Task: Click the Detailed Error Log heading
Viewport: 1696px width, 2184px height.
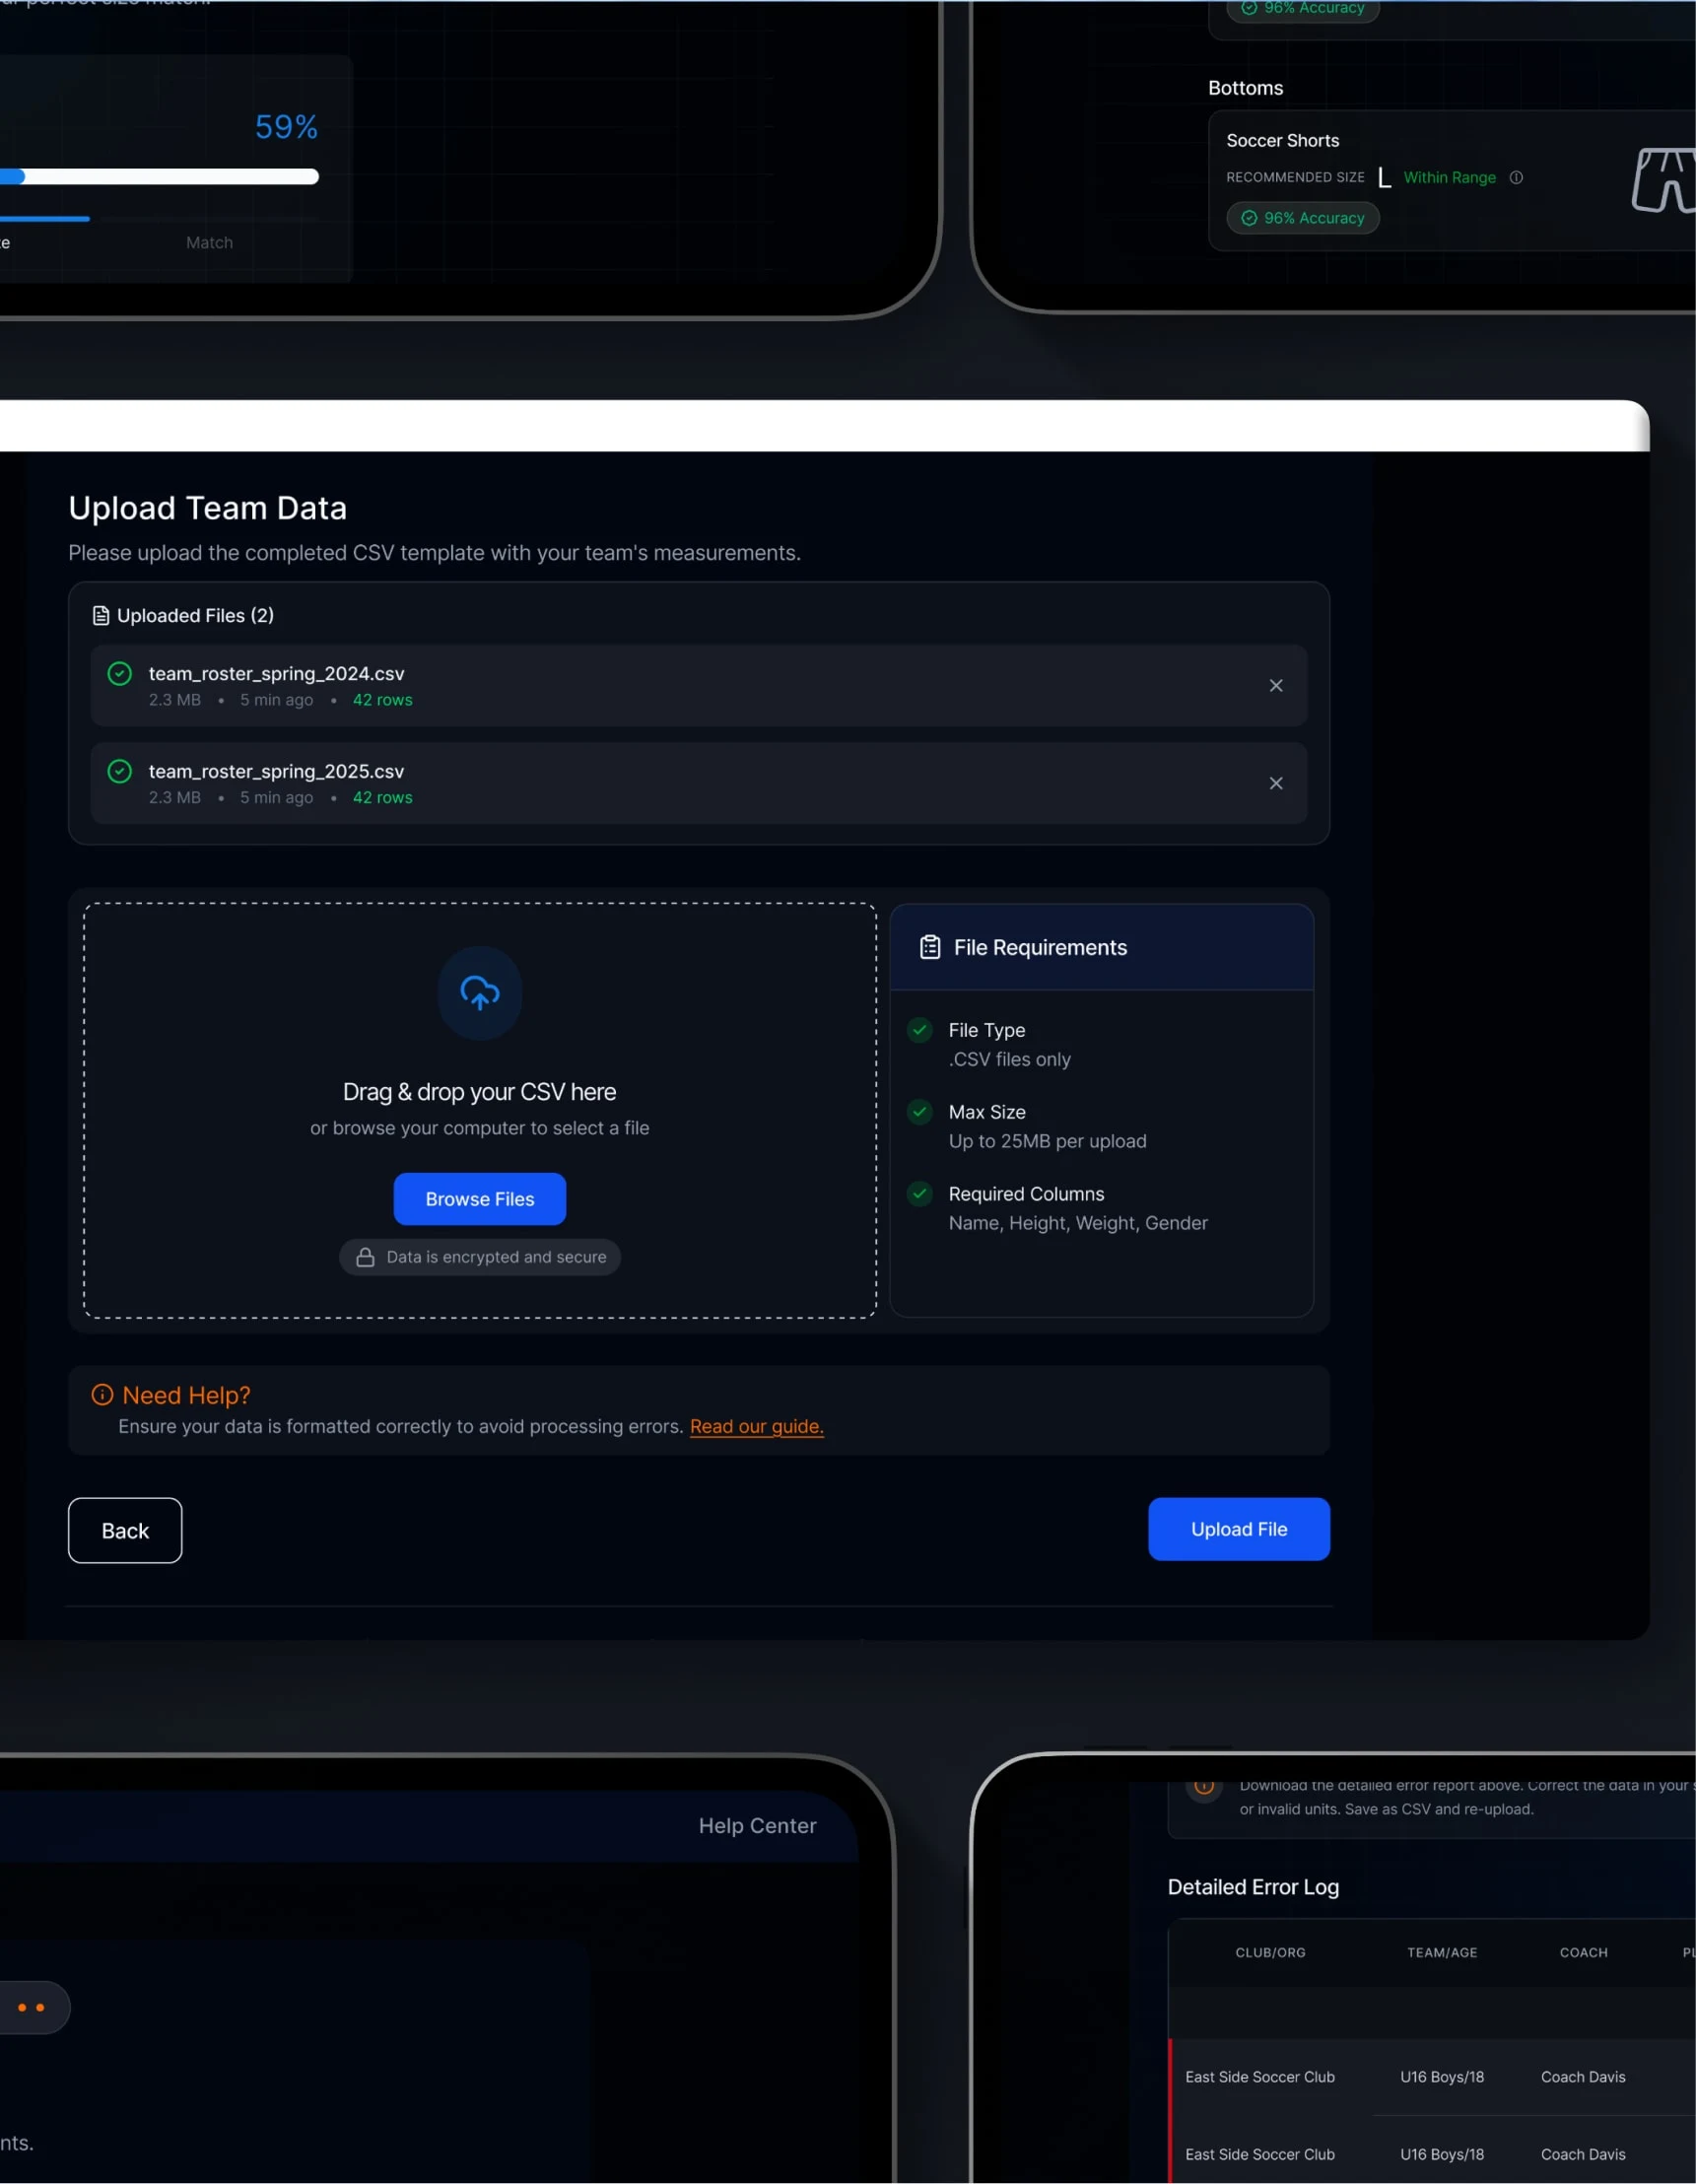Action: click(x=1253, y=1887)
